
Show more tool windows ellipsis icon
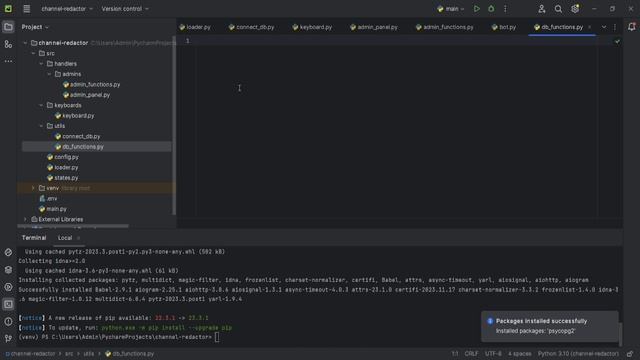[x=8, y=61]
